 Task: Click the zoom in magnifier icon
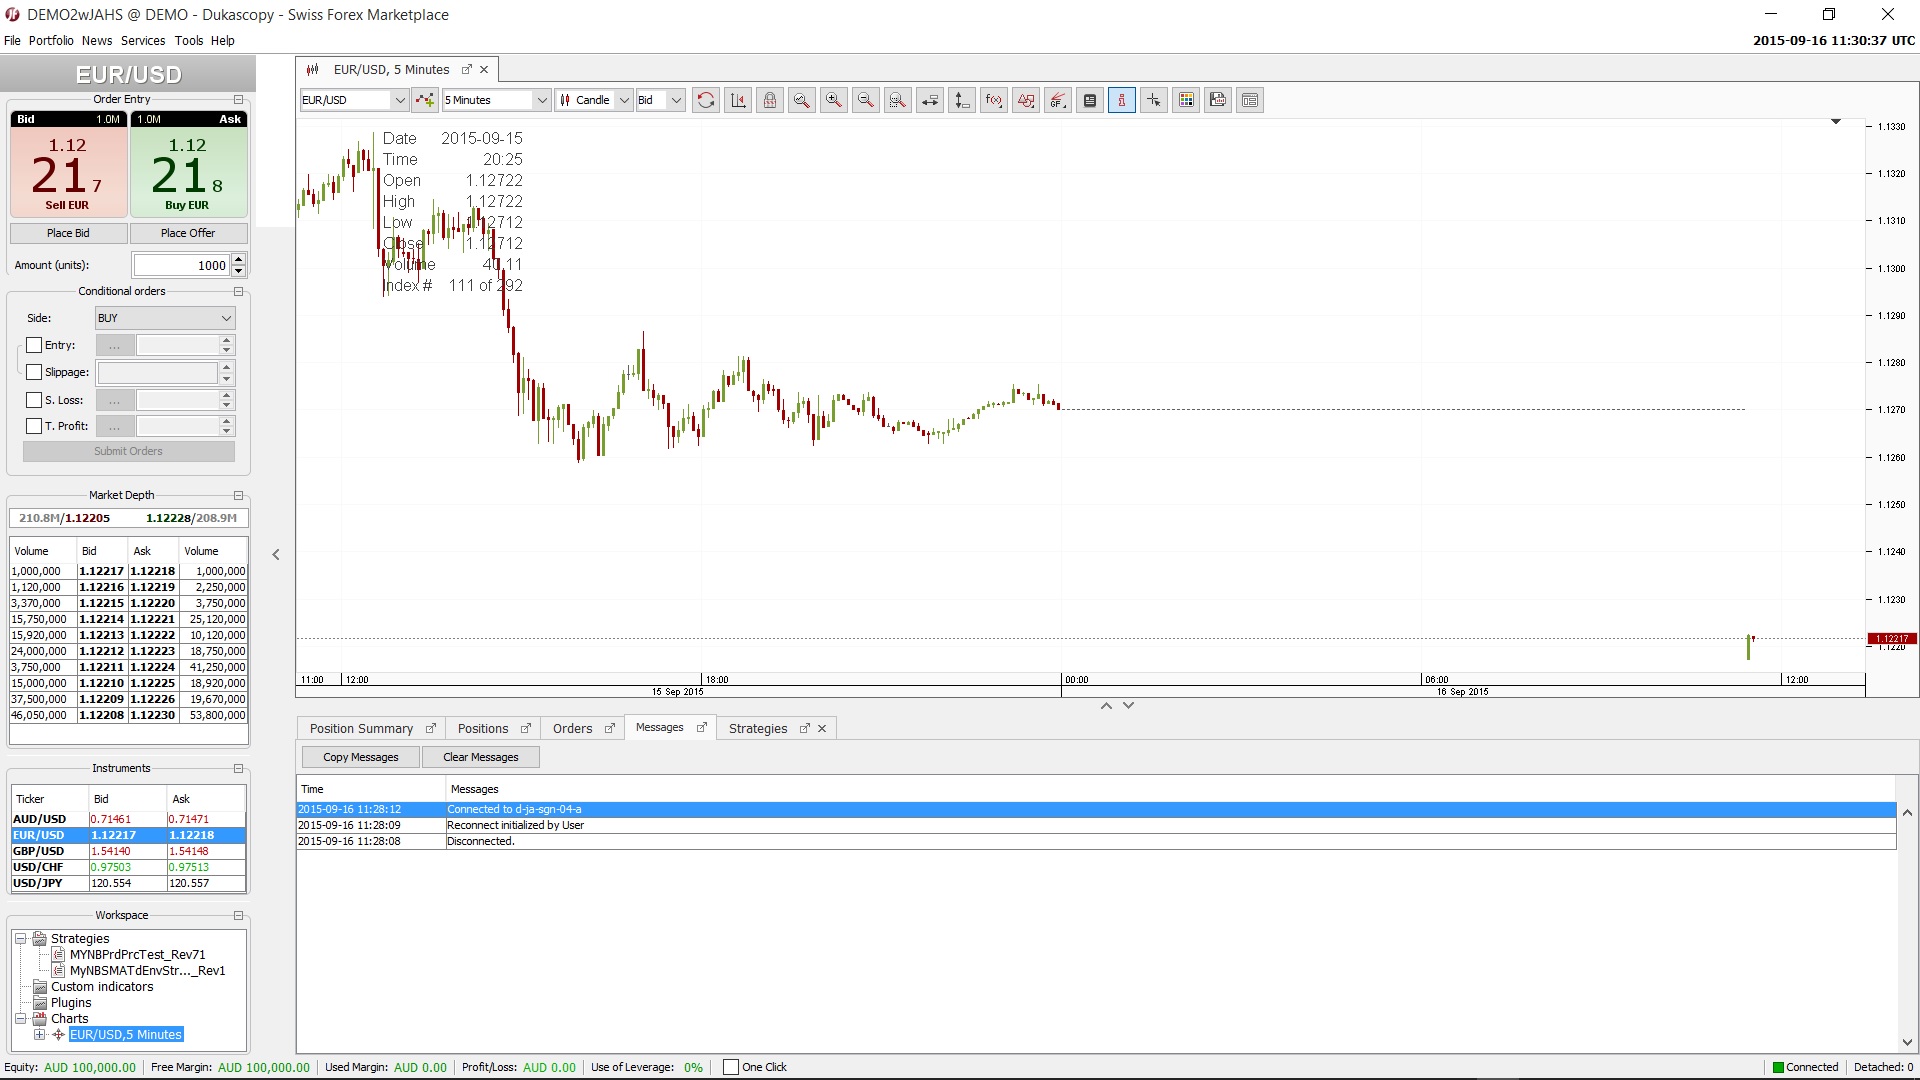834,100
